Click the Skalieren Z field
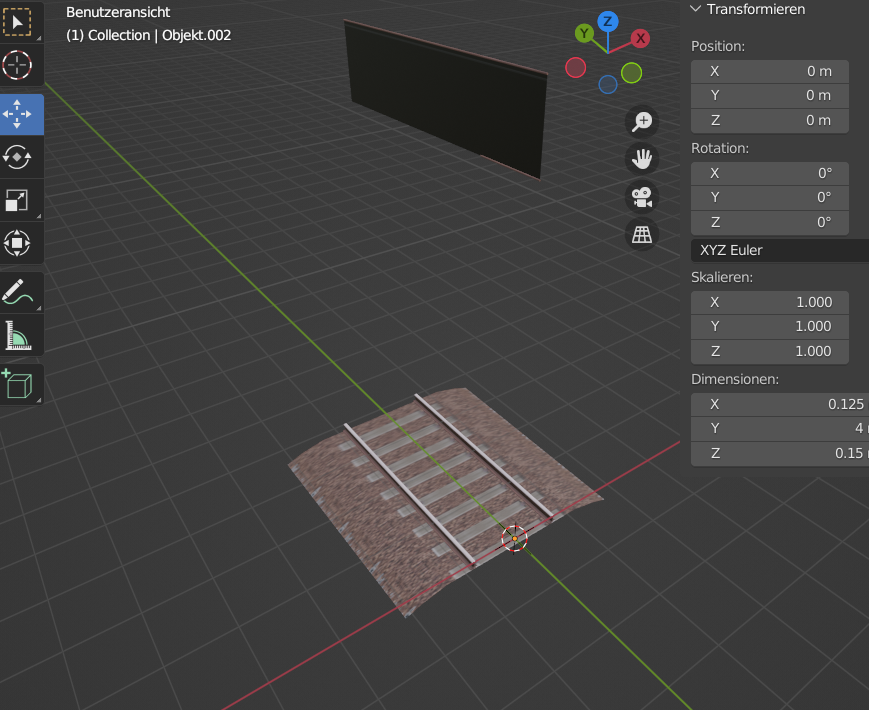 tap(770, 351)
